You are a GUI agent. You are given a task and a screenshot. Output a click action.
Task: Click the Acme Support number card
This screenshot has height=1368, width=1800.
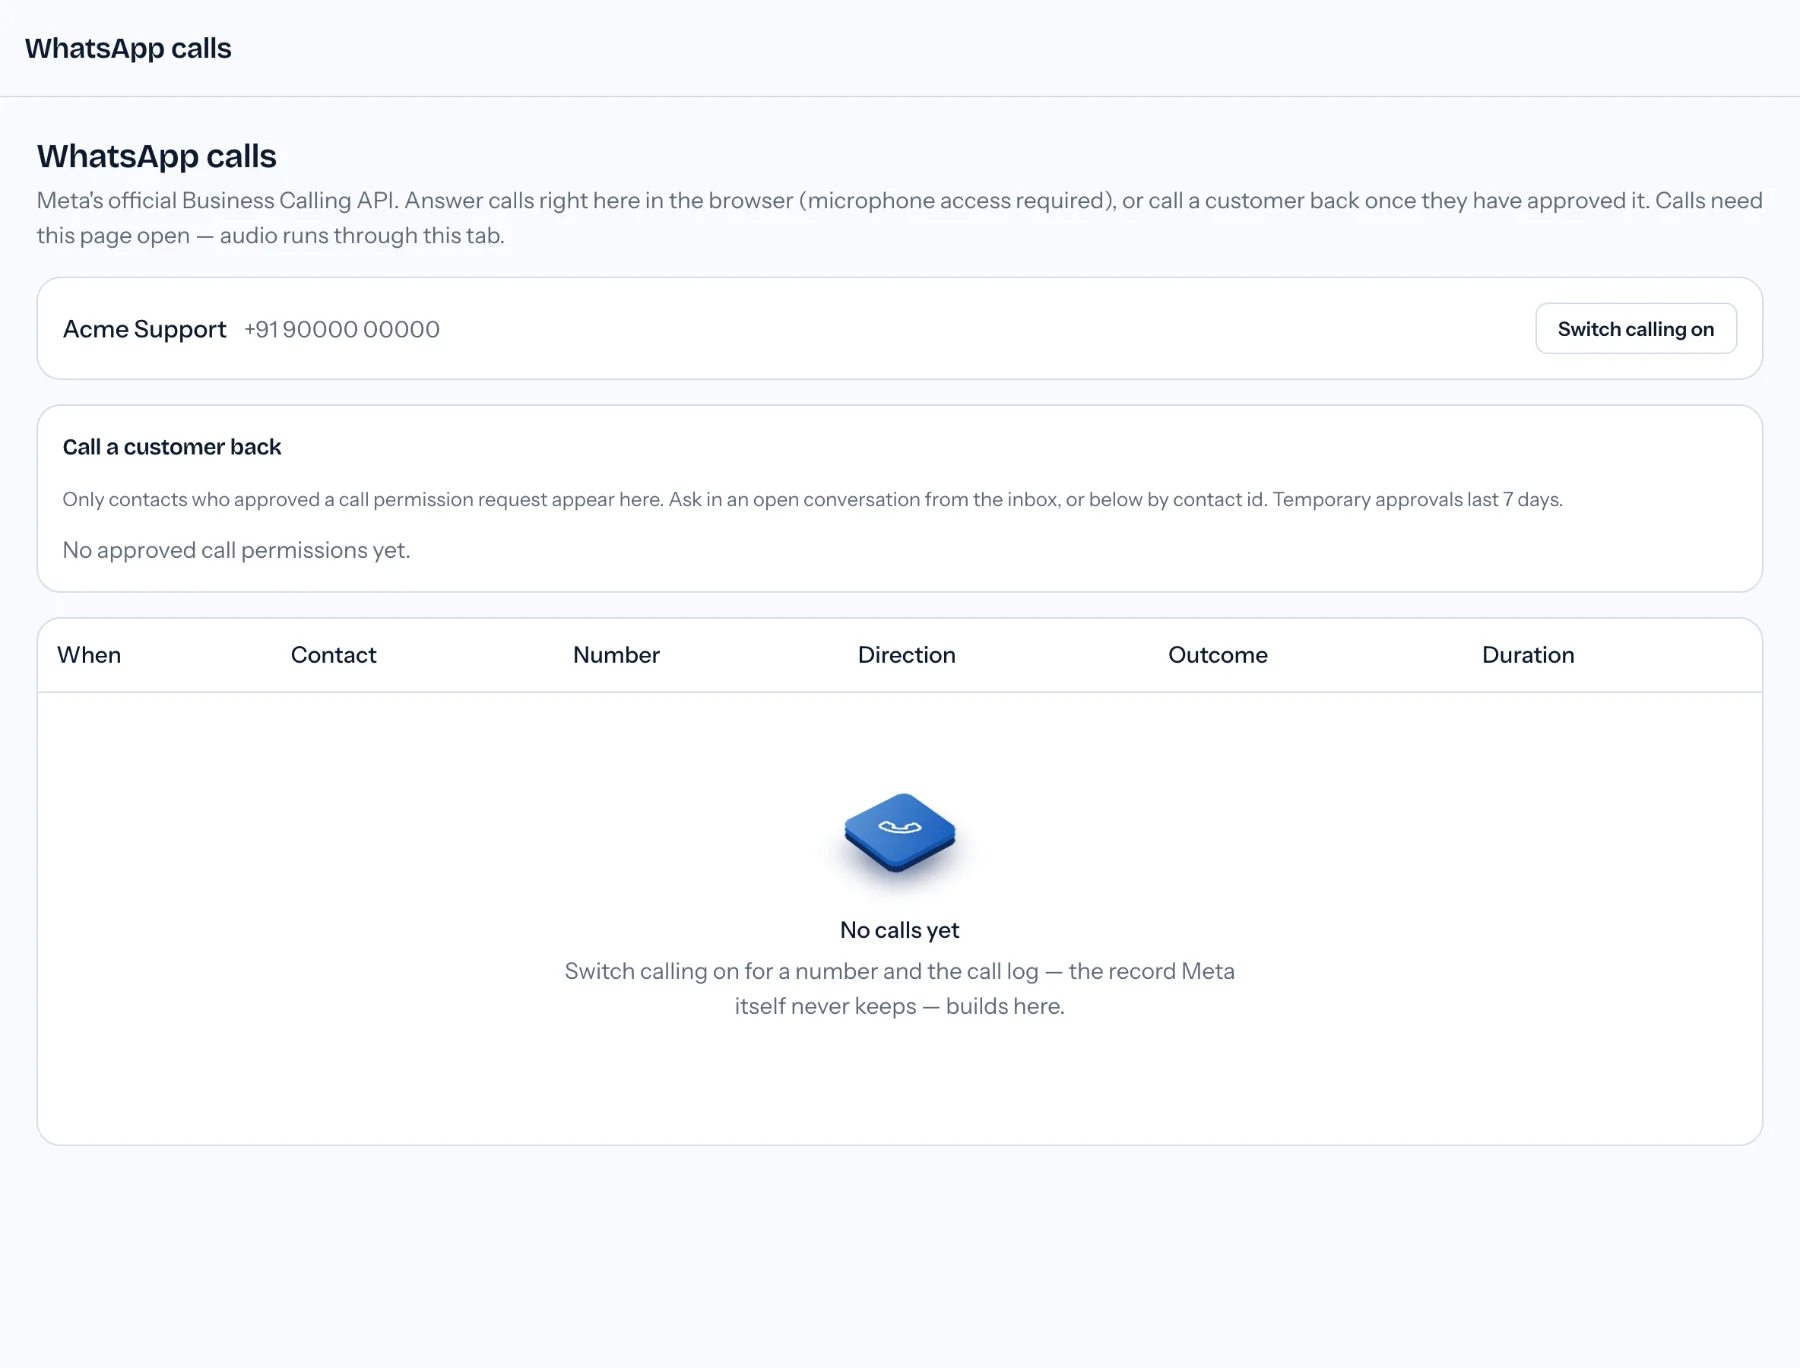pyautogui.click(x=900, y=328)
